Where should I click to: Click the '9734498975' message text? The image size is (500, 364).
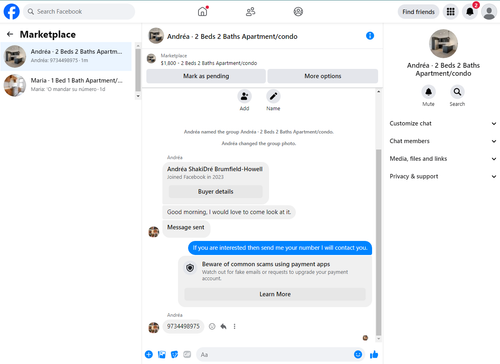(x=183, y=326)
